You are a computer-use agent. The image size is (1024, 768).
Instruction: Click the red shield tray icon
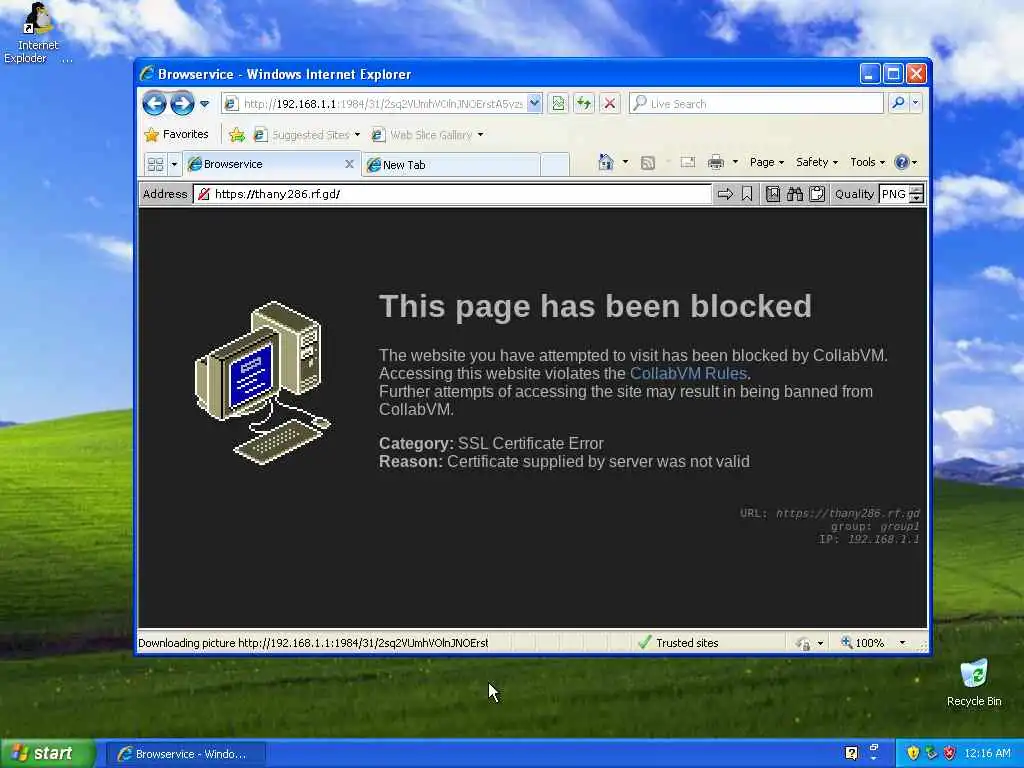click(950, 753)
